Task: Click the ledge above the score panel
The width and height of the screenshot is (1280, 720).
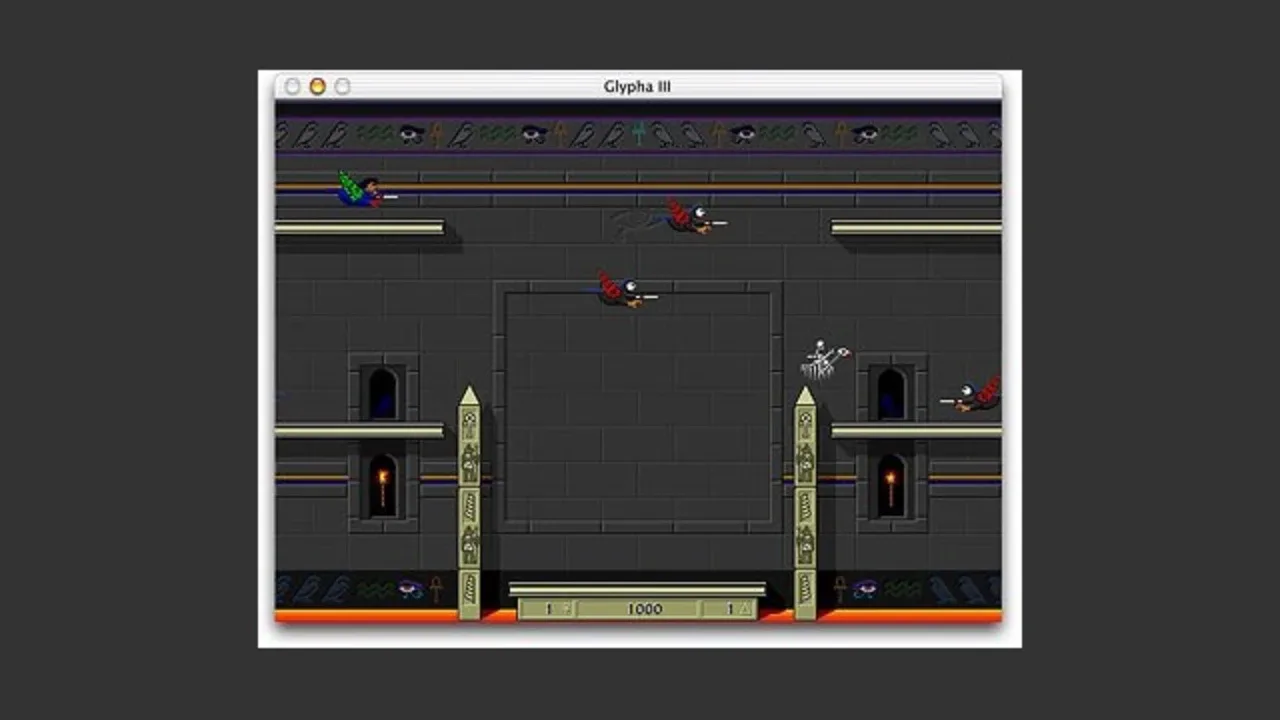Action: click(637, 590)
